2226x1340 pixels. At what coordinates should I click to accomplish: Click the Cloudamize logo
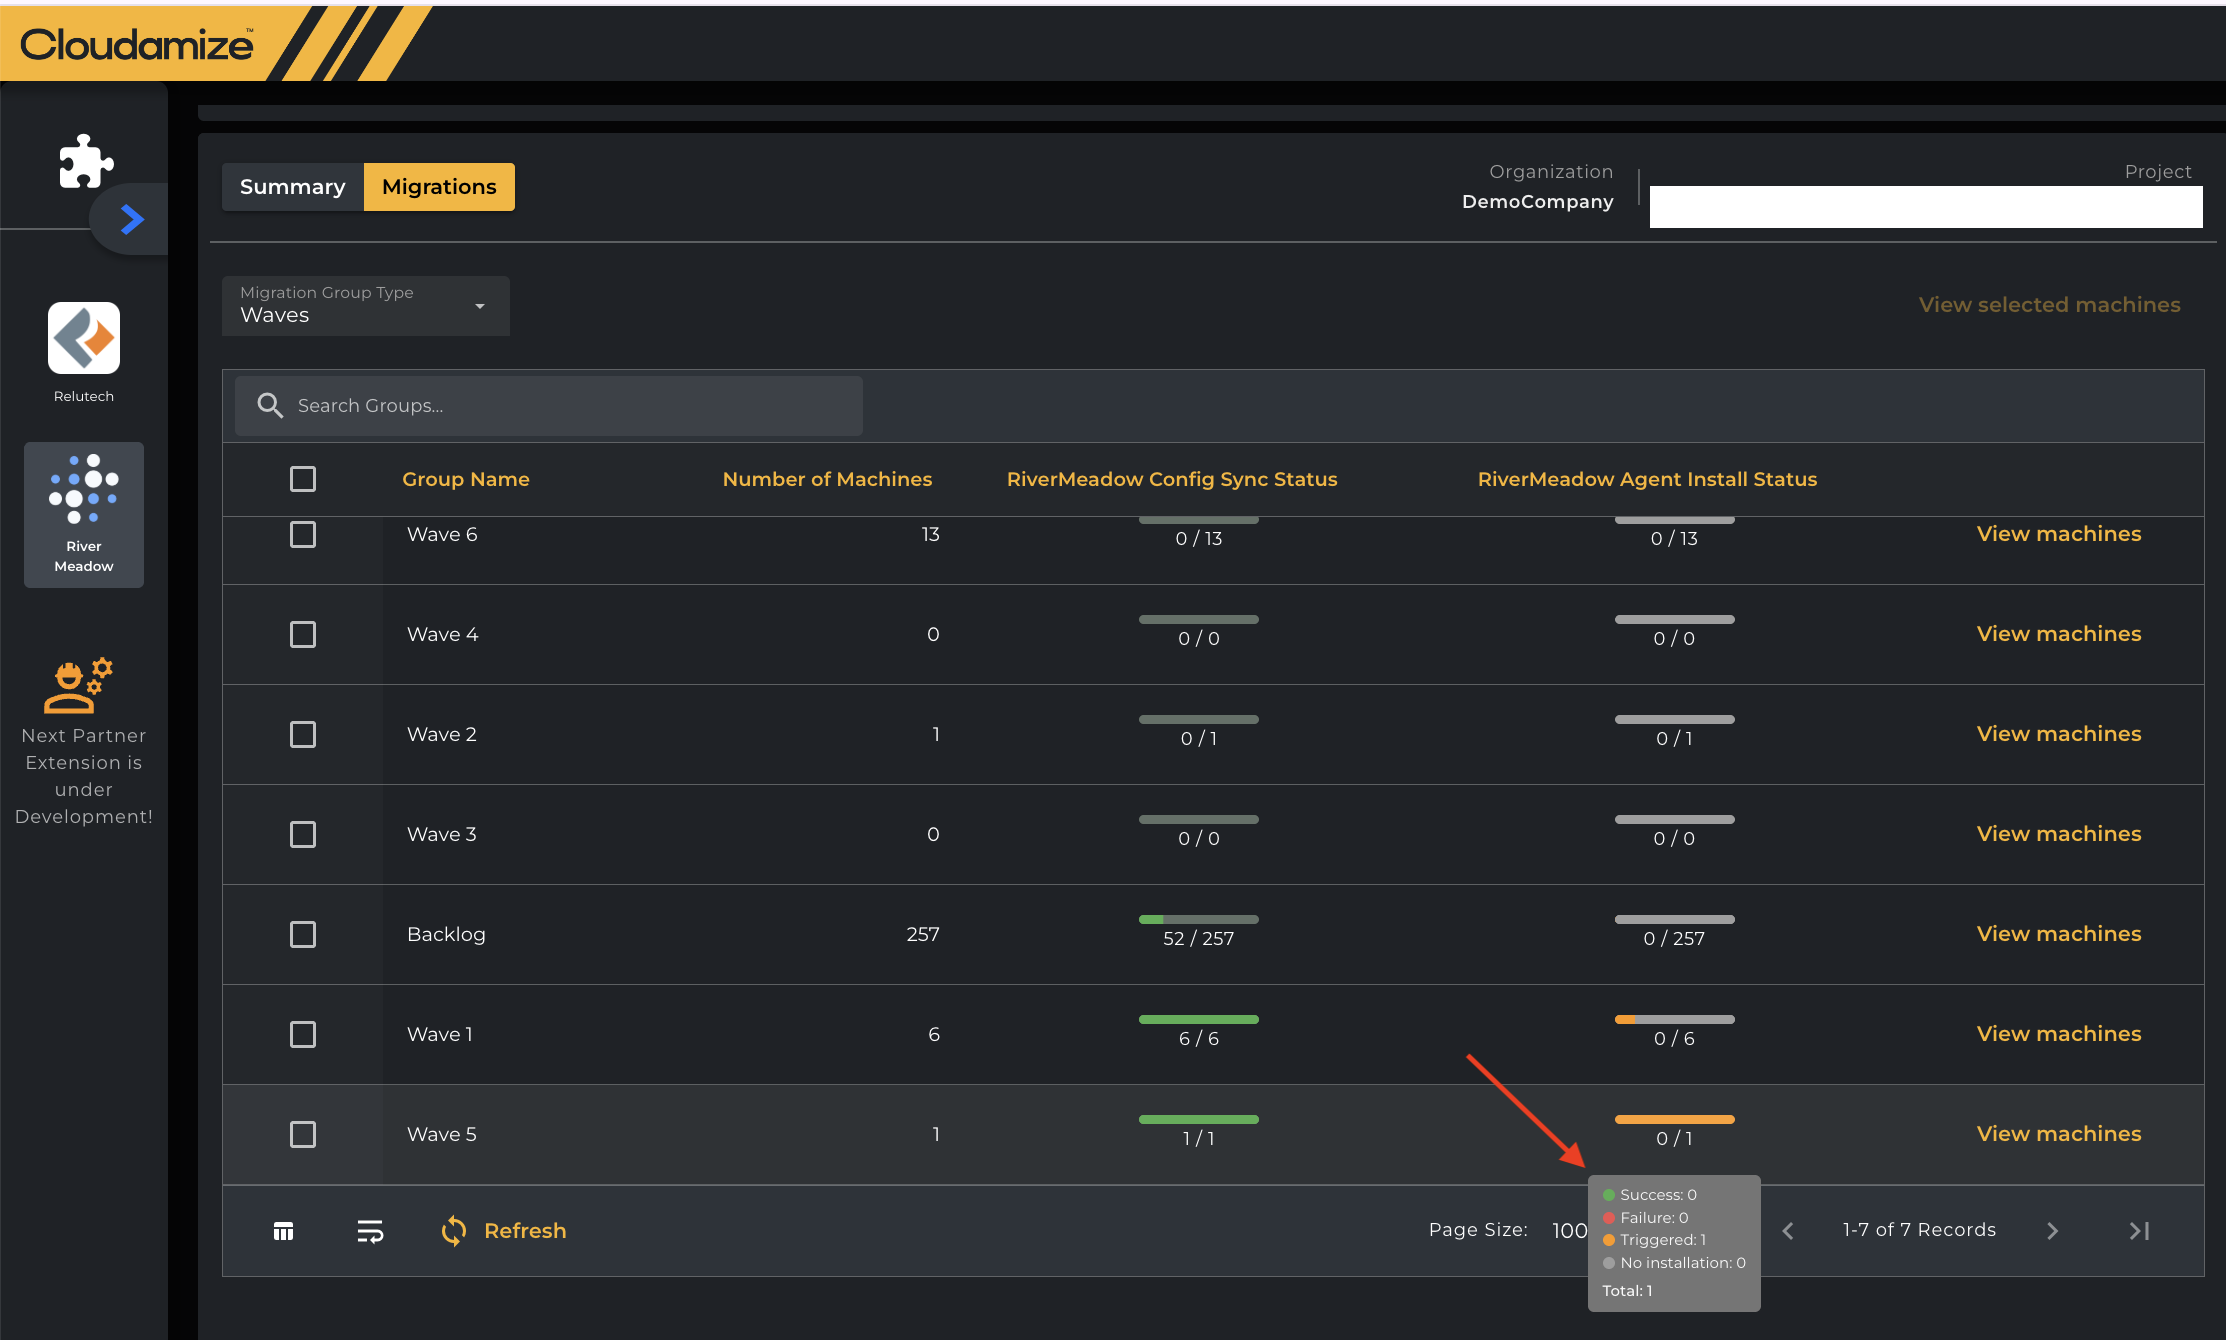tap(137, 44)
